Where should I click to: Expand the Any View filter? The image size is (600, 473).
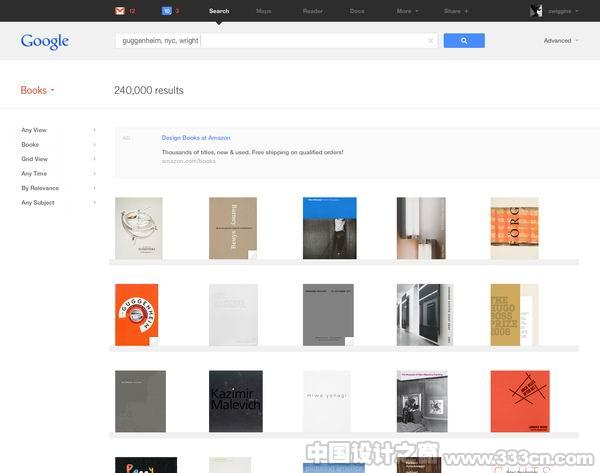(58, 130)
